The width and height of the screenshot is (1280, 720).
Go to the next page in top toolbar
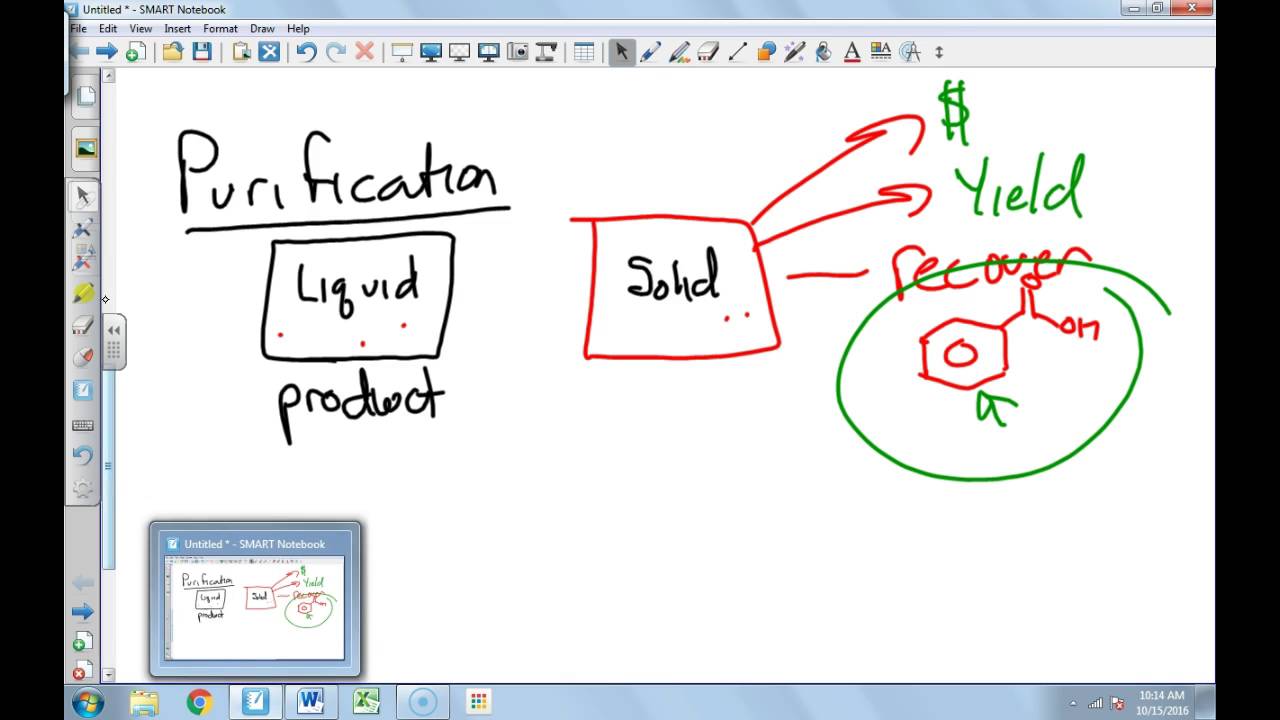(107, 52)
